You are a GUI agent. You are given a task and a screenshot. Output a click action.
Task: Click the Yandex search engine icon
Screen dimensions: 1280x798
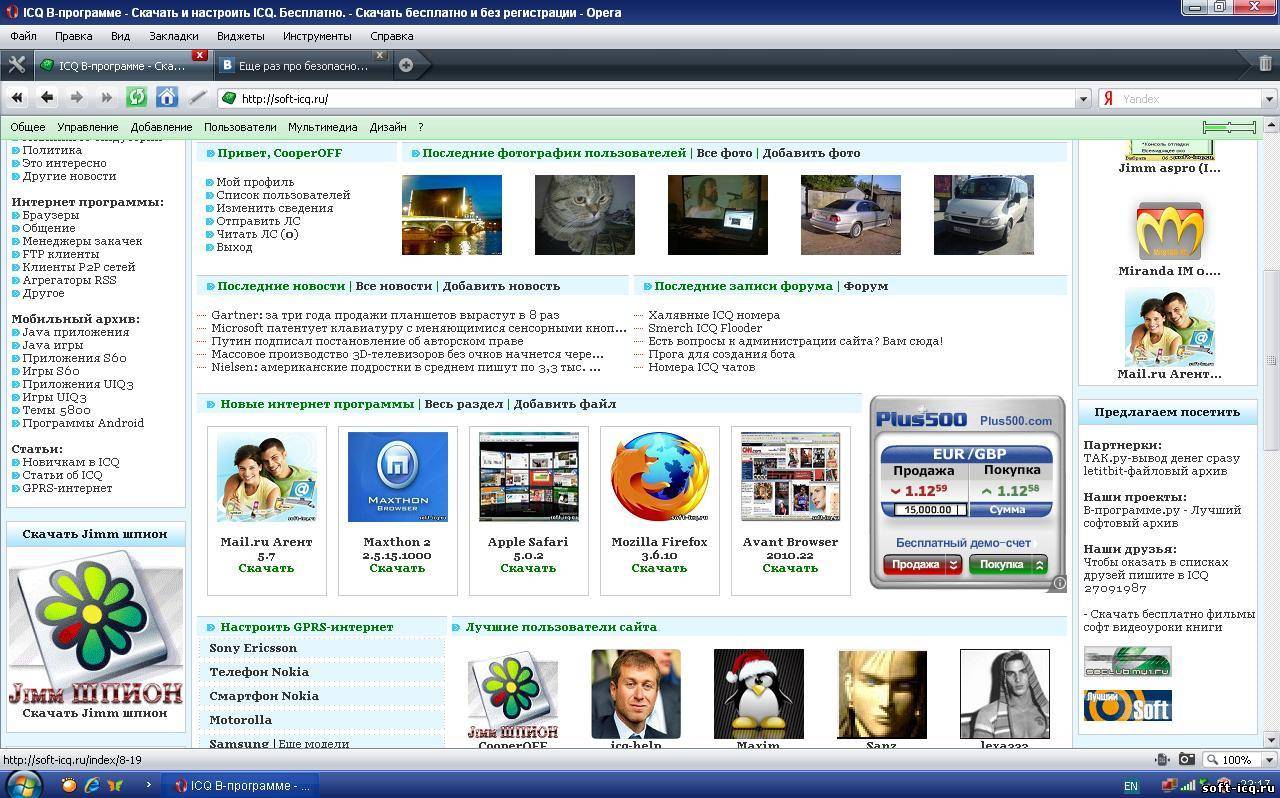pyautogui.click(x=1108, y=99)
